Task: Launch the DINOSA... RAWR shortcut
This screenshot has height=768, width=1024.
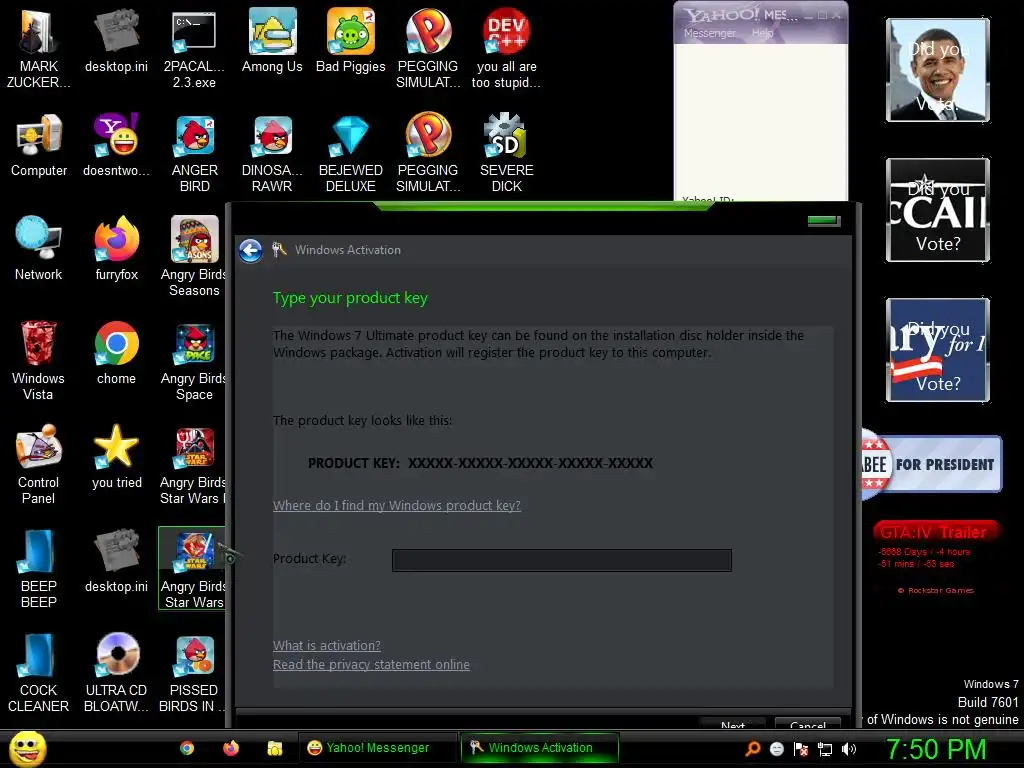Action: [272, 153]
